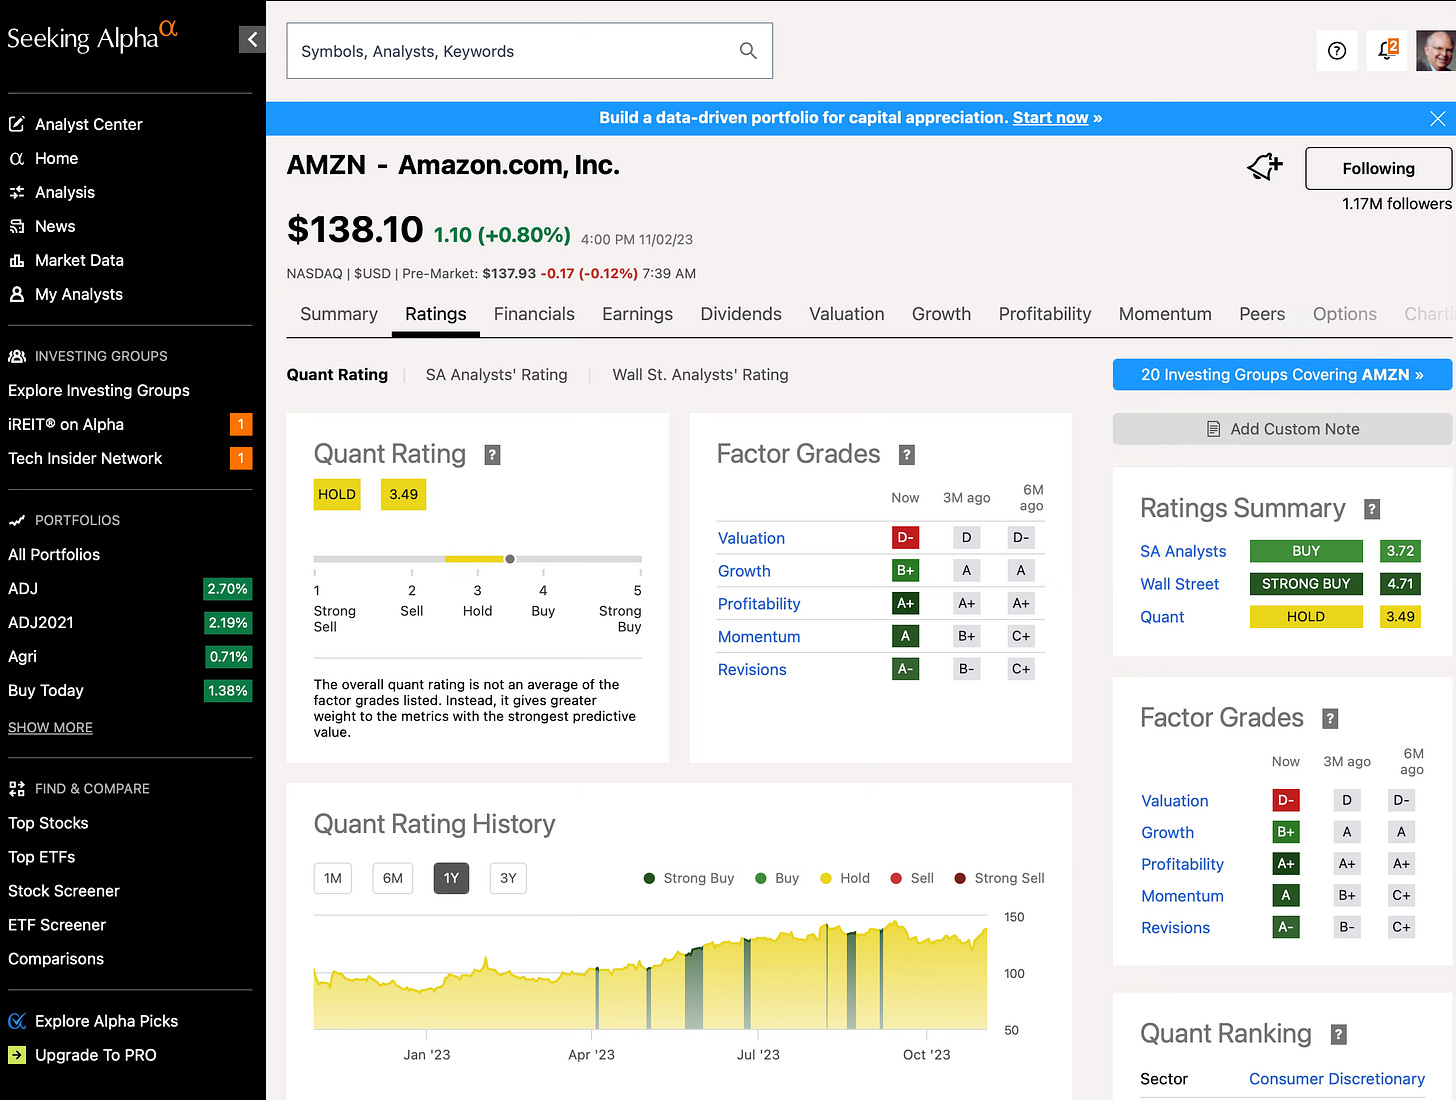The width and height of the screenshot is (1456, 1100).
Task: Open the notifications bell icon
Action: click(1386, 50)
